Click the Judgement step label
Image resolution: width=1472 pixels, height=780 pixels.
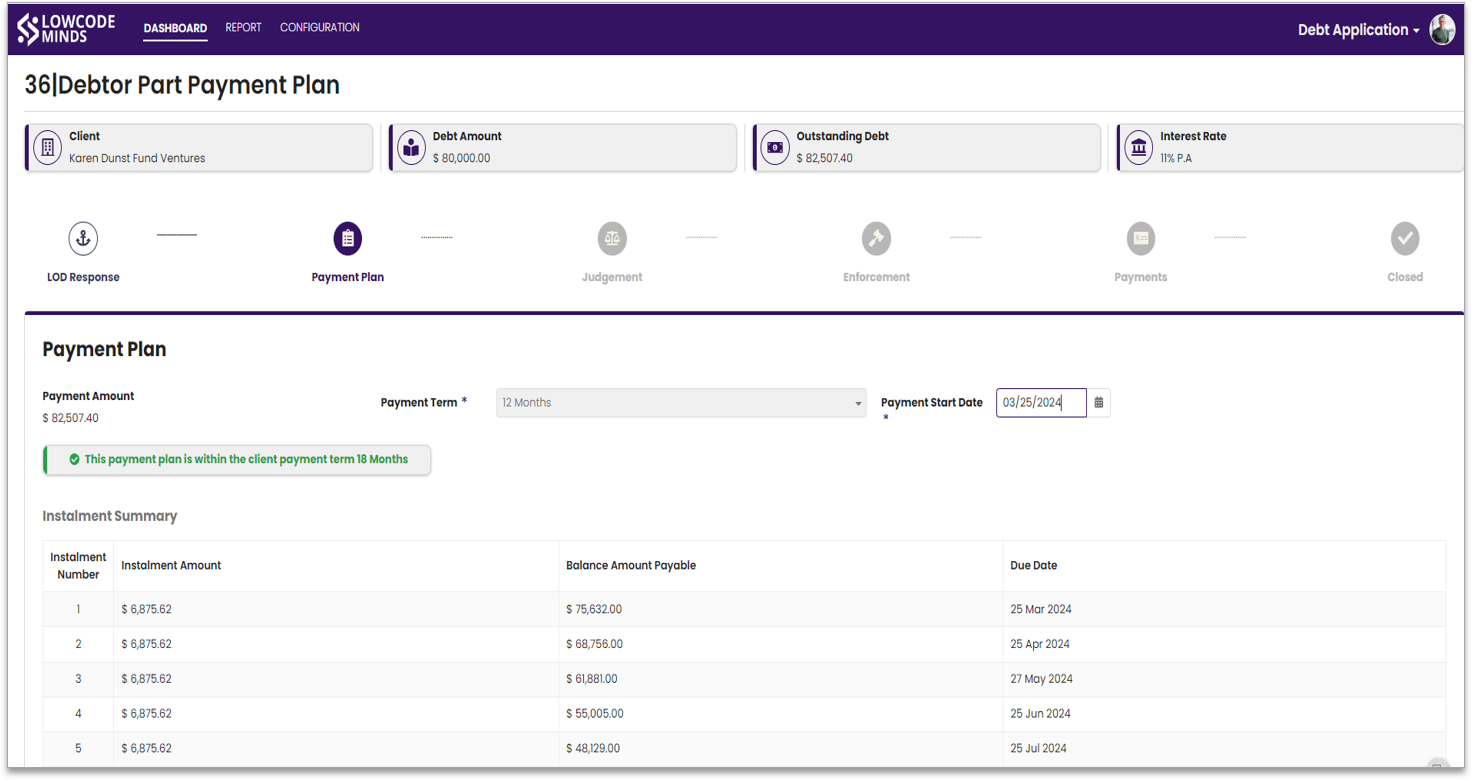coord(612,277)
